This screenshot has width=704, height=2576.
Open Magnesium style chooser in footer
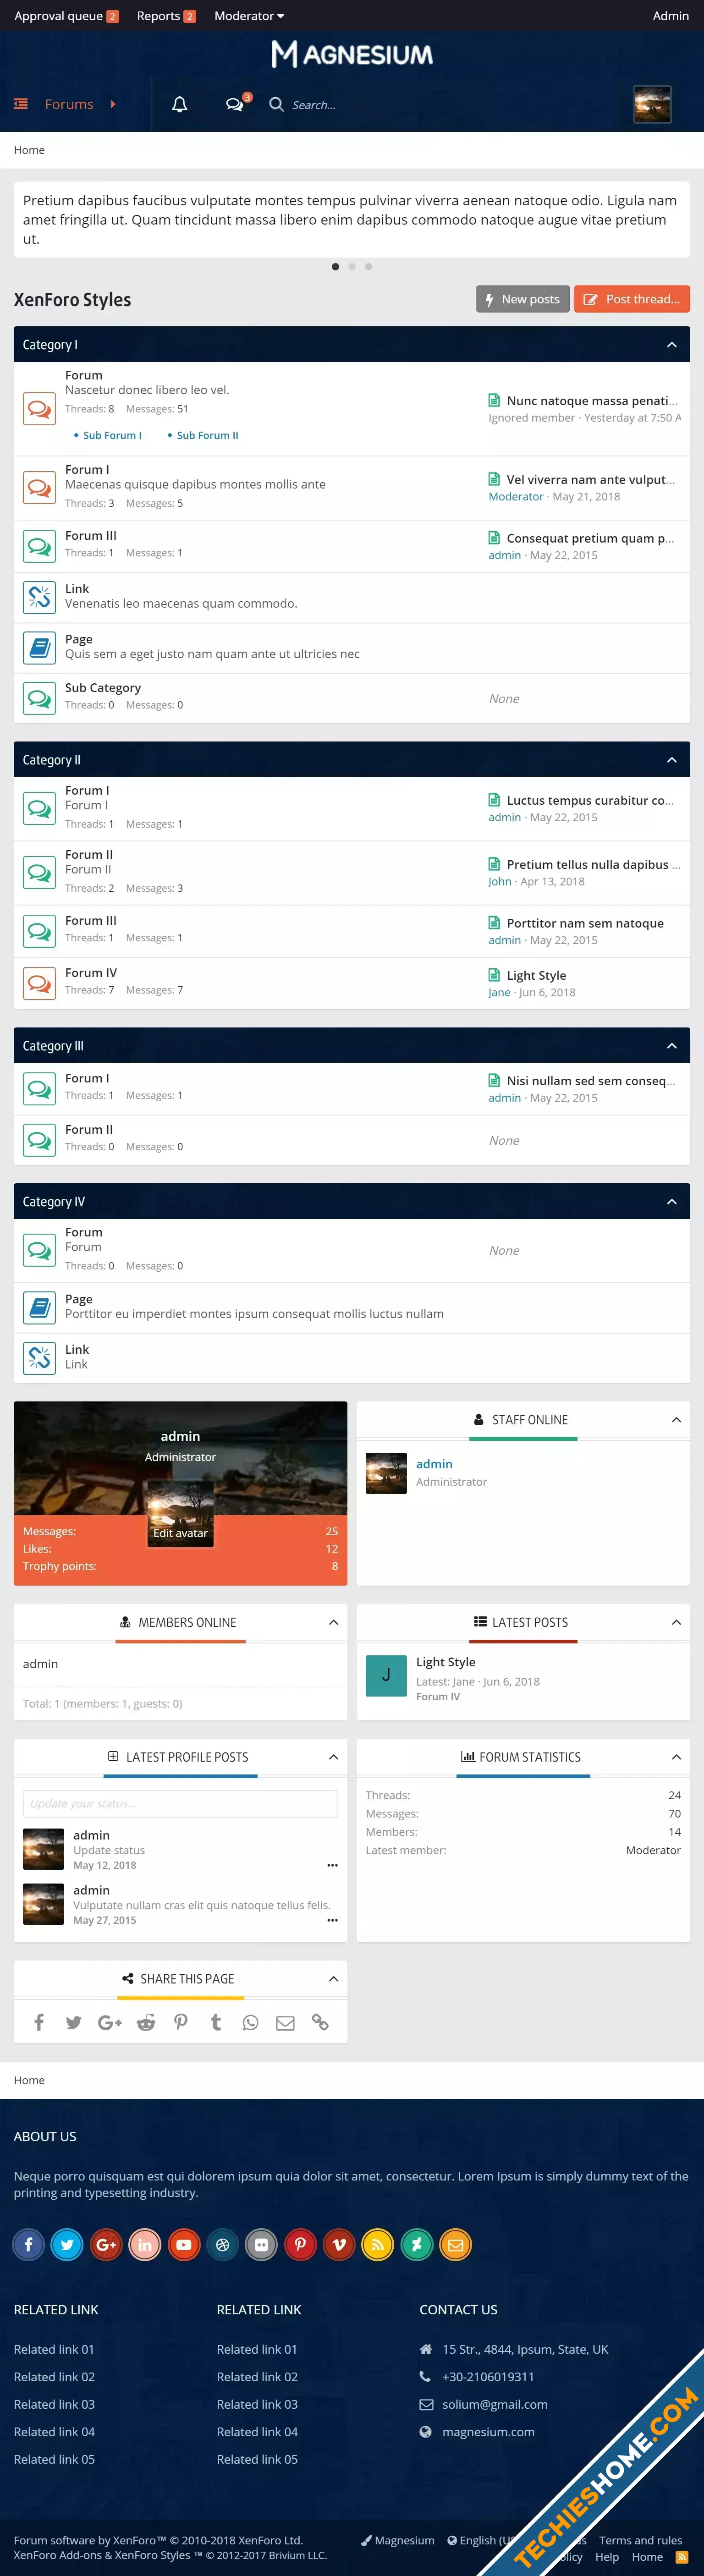398,2539
